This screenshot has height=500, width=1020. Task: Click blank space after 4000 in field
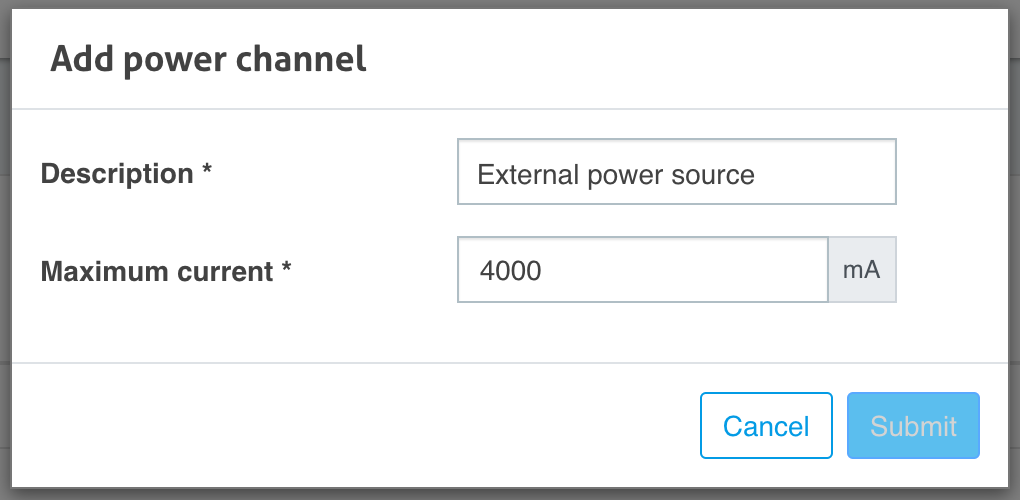[x=683, y=270]
